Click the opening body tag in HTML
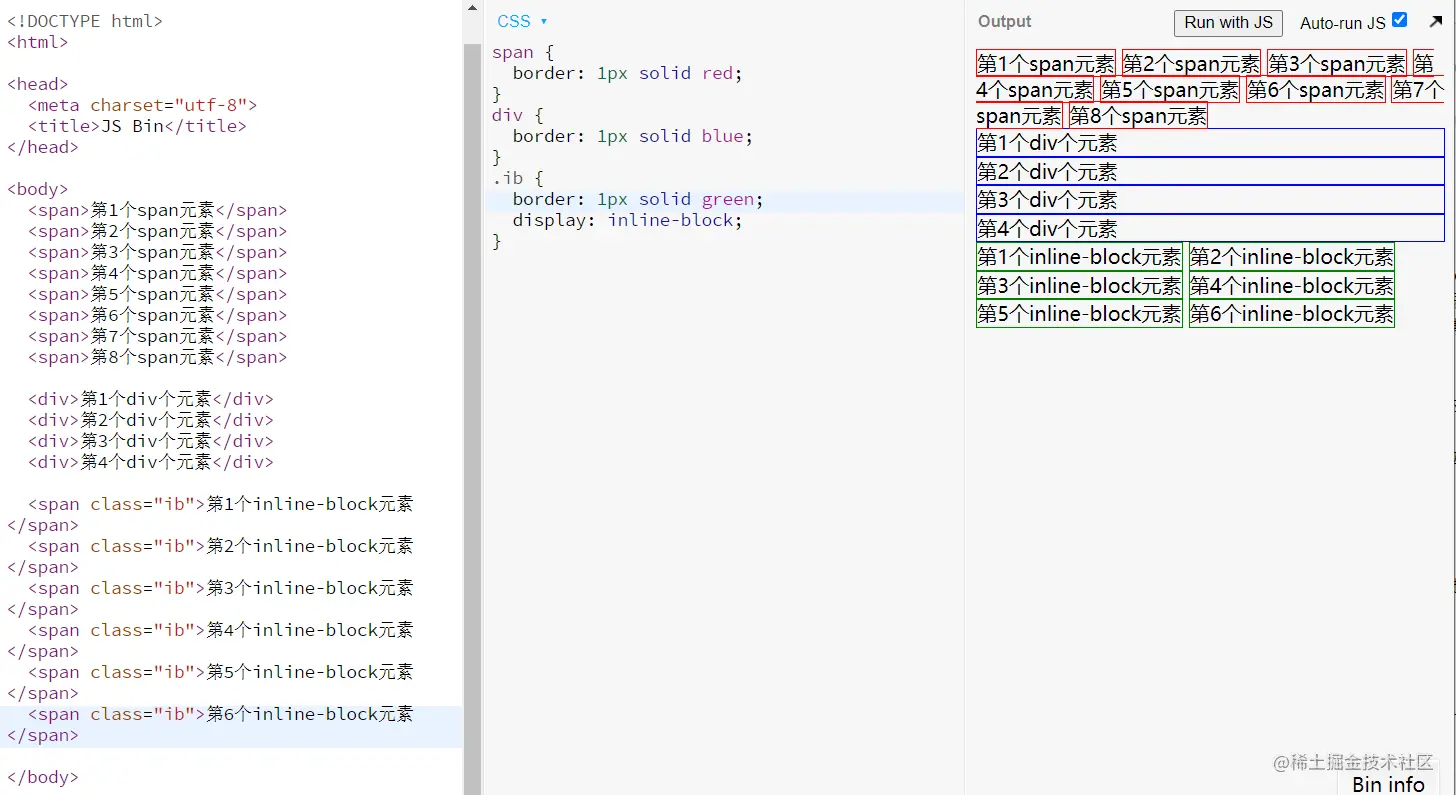Image resolution: width=1456 pixels, height=795 pixels. pos(38,189)
